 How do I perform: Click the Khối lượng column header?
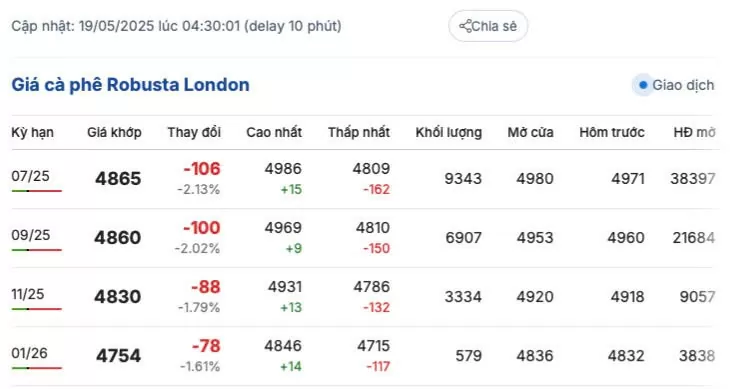[449, 132]
